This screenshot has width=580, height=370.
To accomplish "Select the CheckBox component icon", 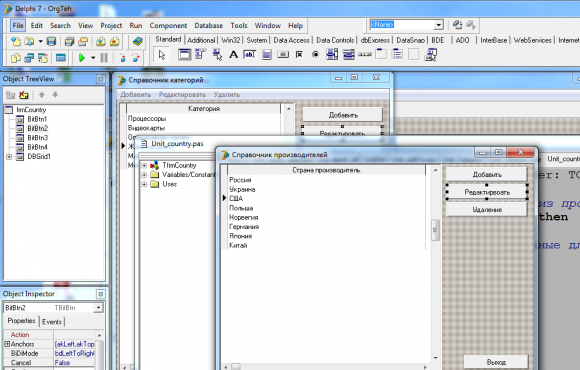I will point(299,55).
